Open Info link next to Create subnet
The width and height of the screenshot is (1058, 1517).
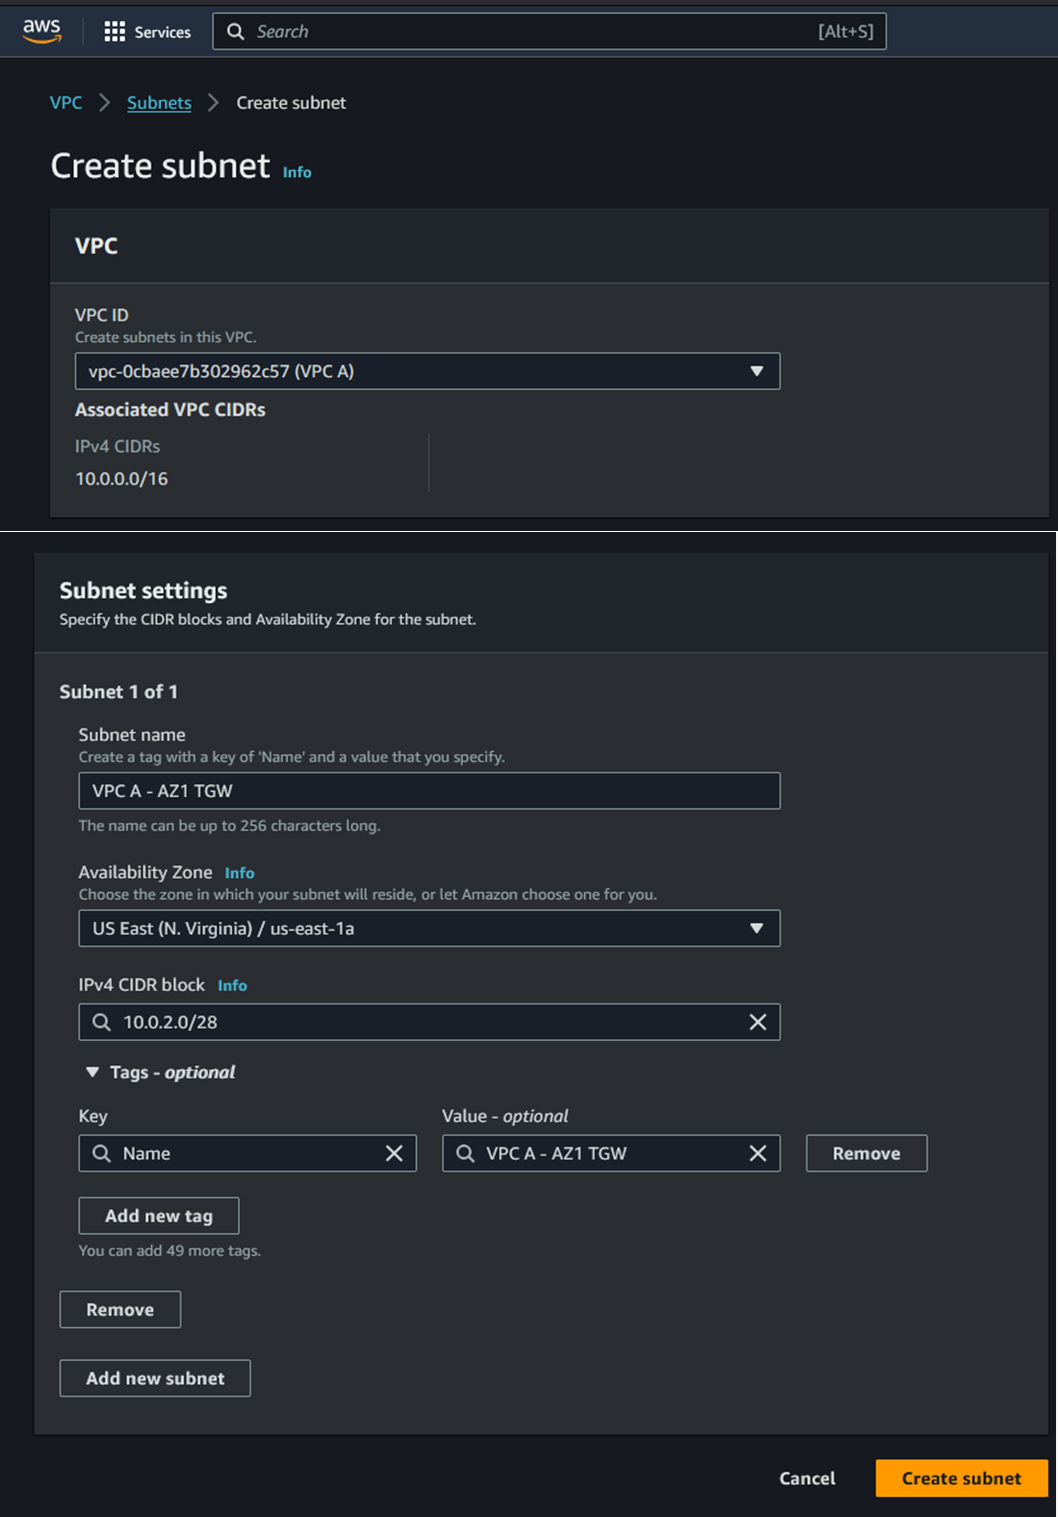(x=297, y=172)
